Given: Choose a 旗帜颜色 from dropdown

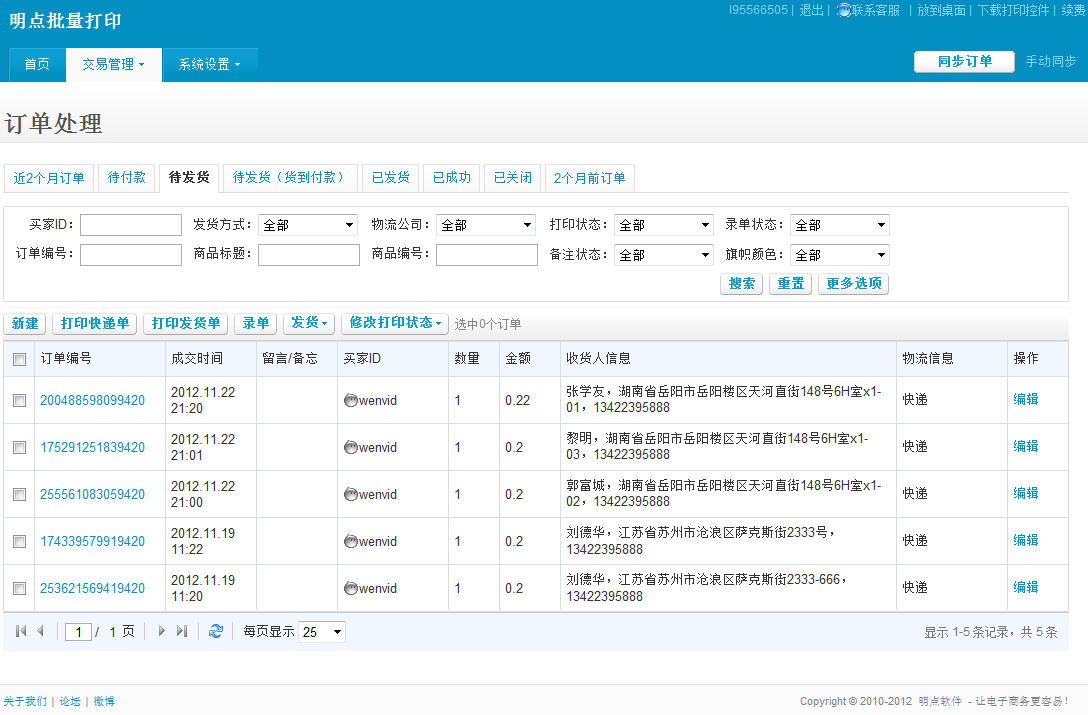Looking at the screenshot, I should (840, 255).
